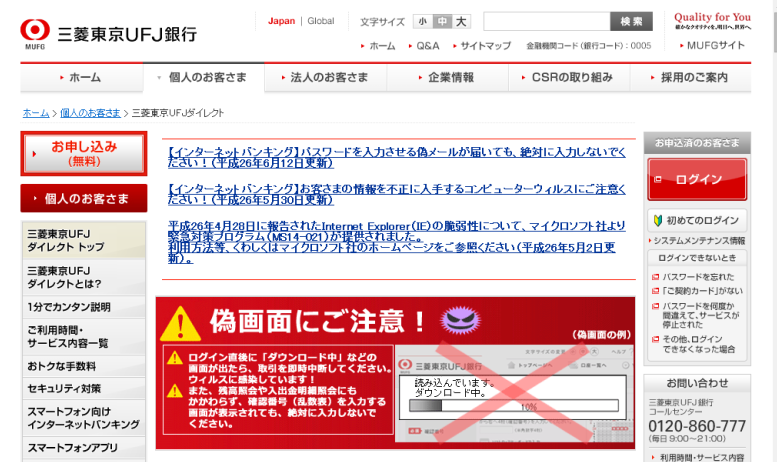Select large font size 大
Screen dimensions: 777x462
coord(460,21)
